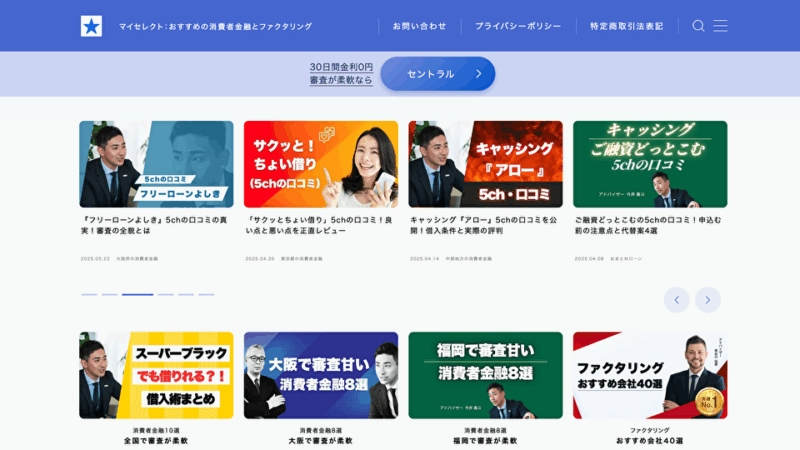Go to previous carousel slide arrow
800x450 pixels.
[x=677, y=300]
